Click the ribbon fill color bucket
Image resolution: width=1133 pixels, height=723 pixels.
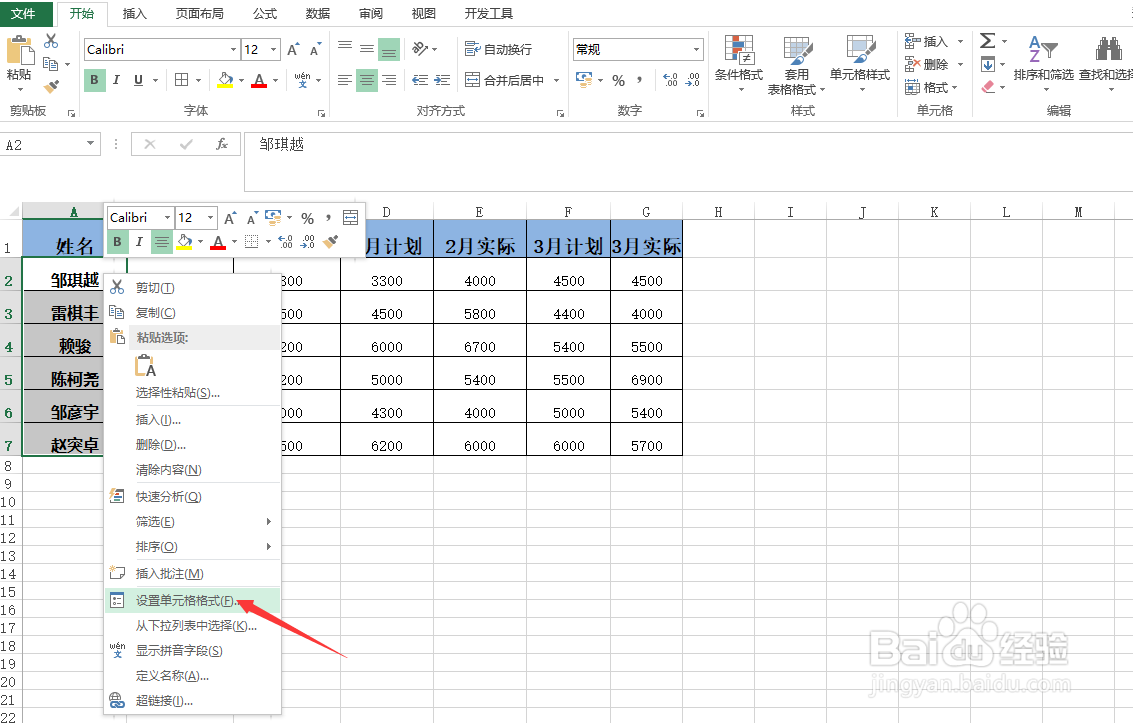pyautogui.click(x=225, y=79)
